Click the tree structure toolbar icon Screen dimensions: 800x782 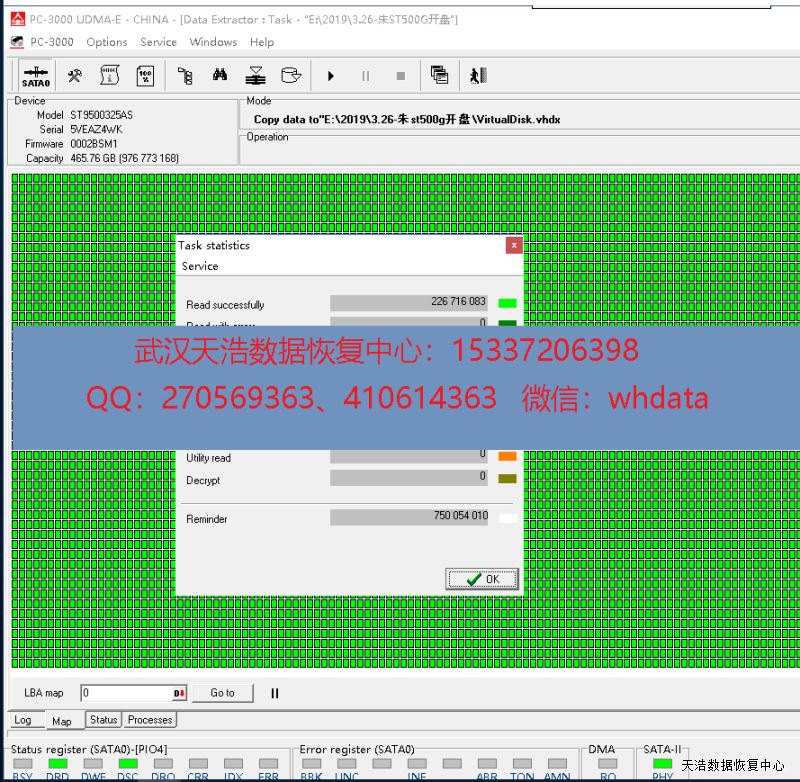point(185,75)
